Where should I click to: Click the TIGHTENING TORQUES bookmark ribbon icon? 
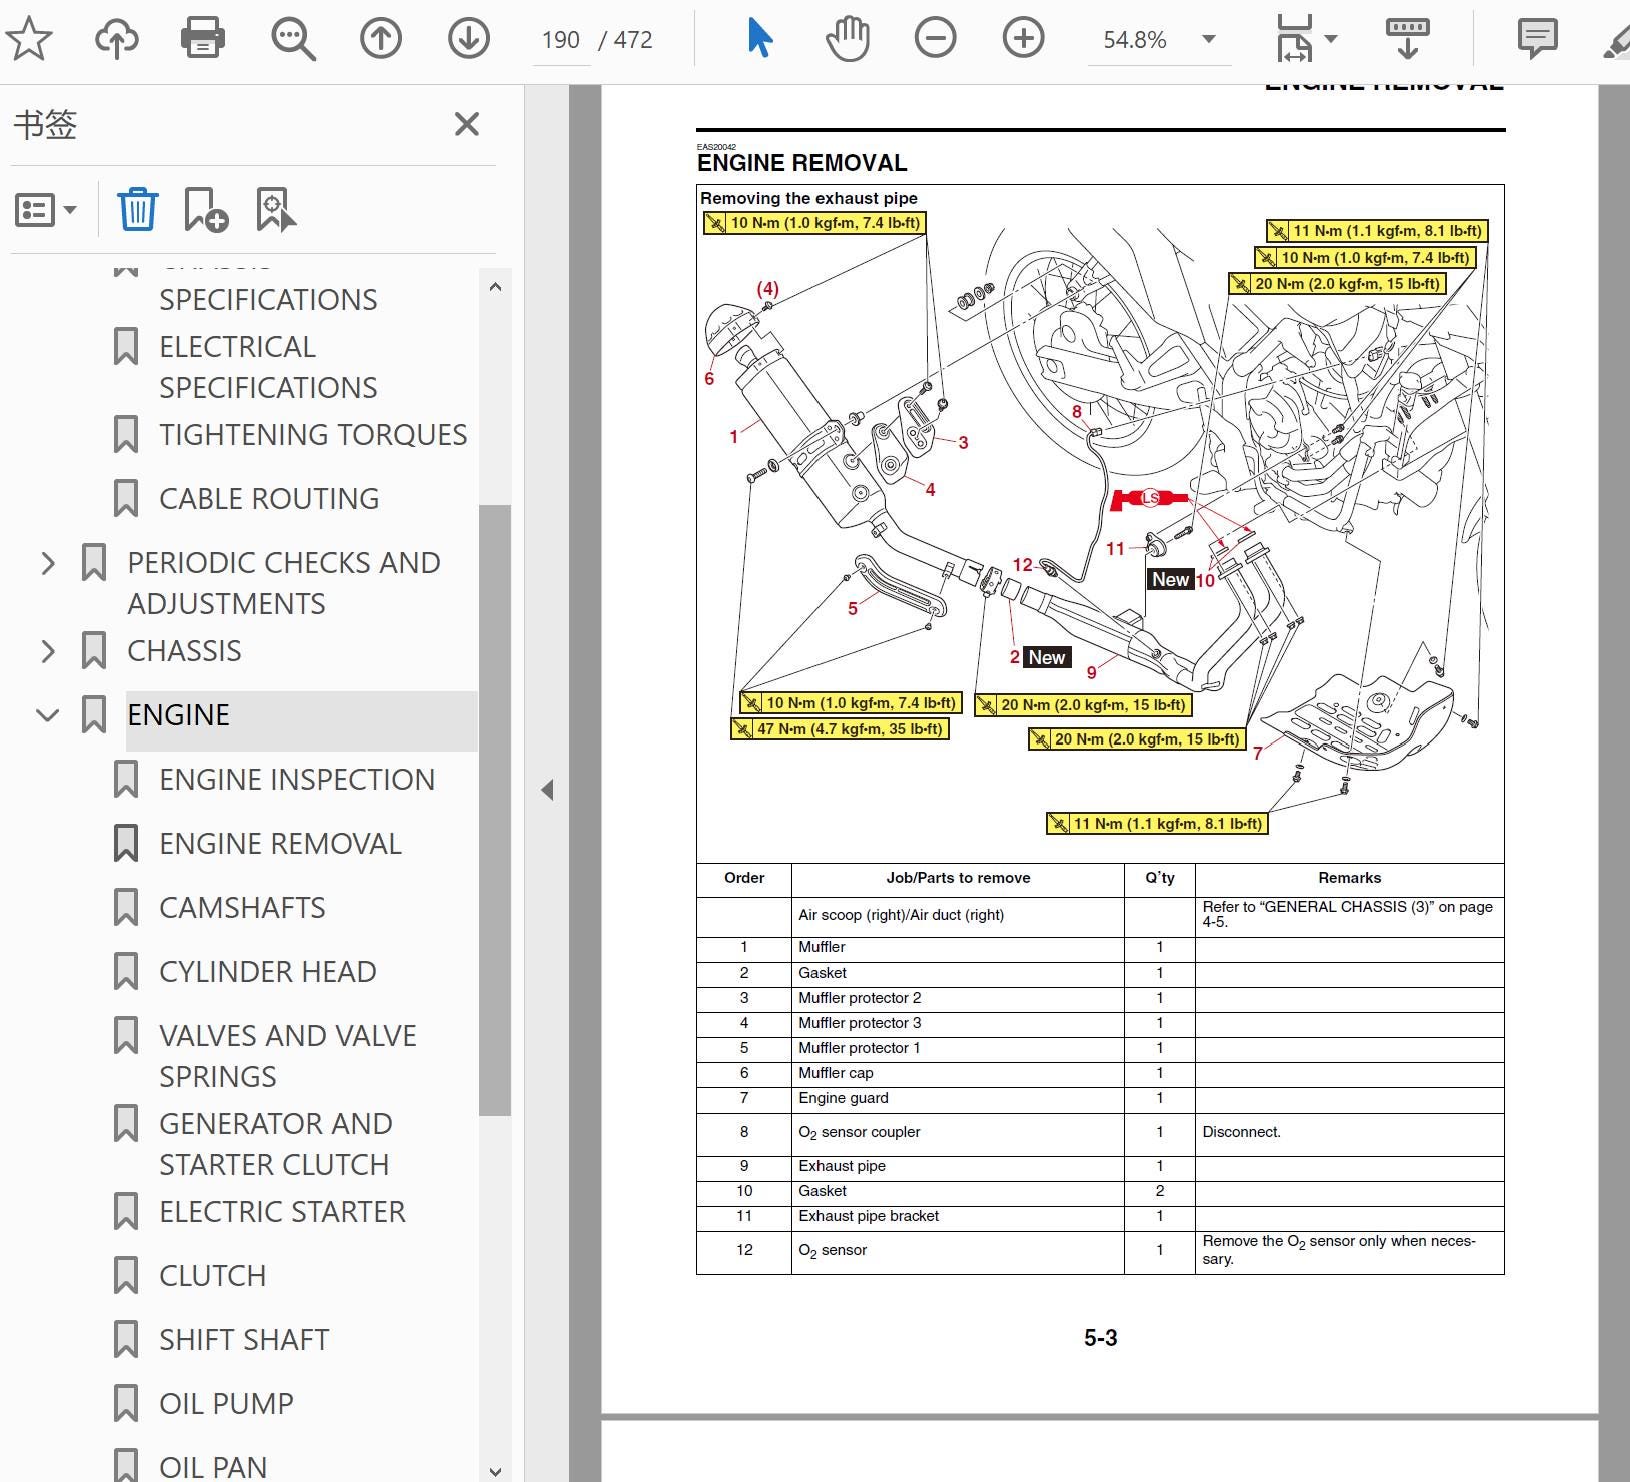point(126,434)
